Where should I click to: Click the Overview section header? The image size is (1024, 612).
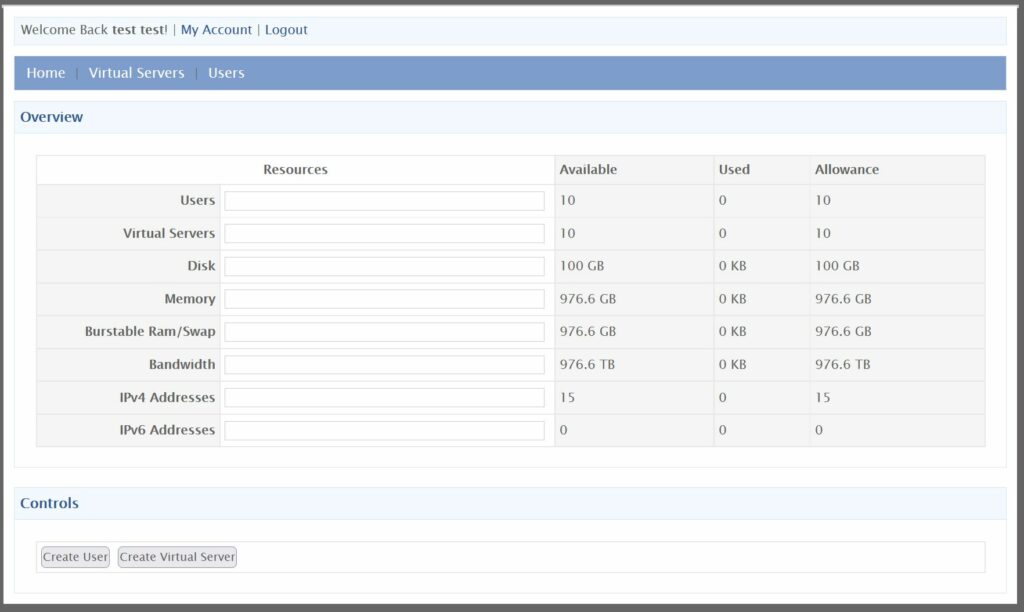(x=52, y=116)
